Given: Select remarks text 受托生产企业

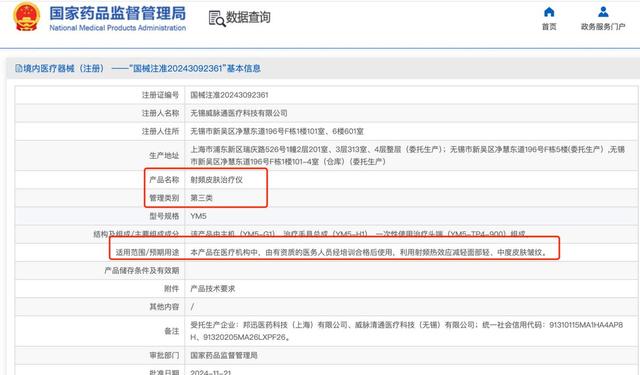Looking at the screenshot, I should 407,331.
